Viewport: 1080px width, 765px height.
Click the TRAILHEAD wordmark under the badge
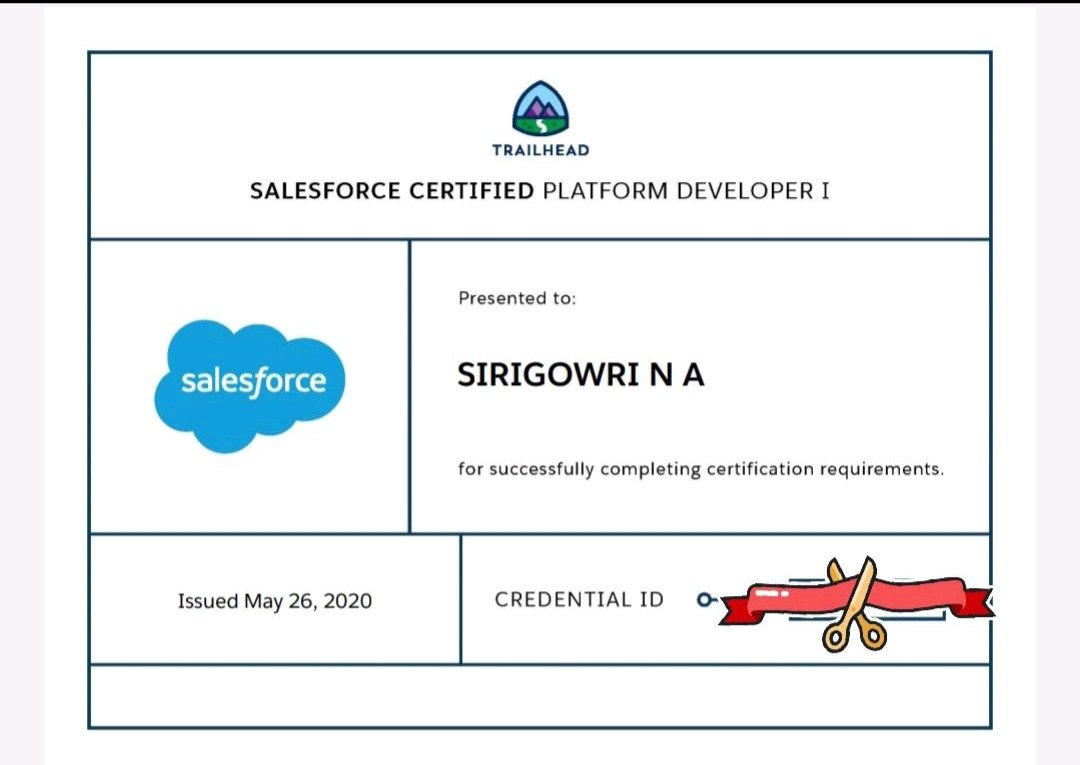(541, 150)
